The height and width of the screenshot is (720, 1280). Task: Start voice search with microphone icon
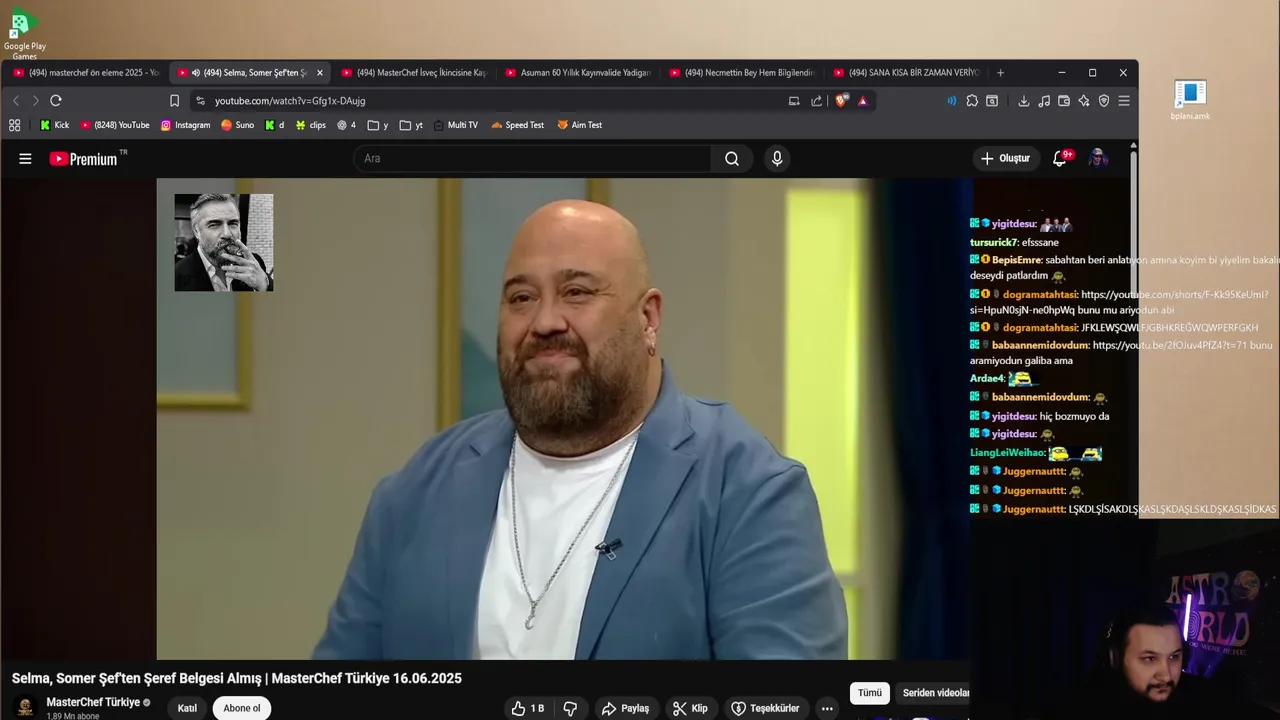coord(777,158)
